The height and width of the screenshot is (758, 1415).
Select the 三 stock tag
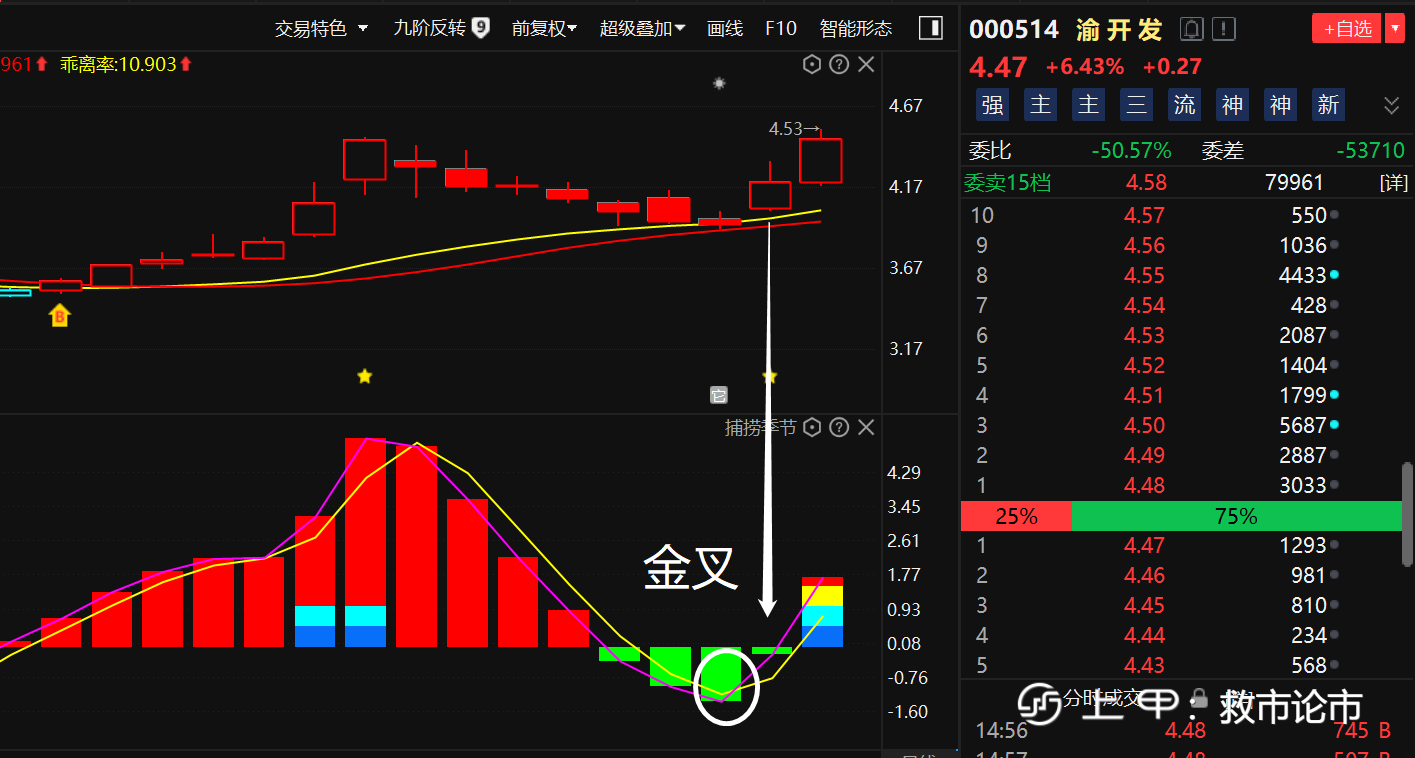pos(1136,105)
